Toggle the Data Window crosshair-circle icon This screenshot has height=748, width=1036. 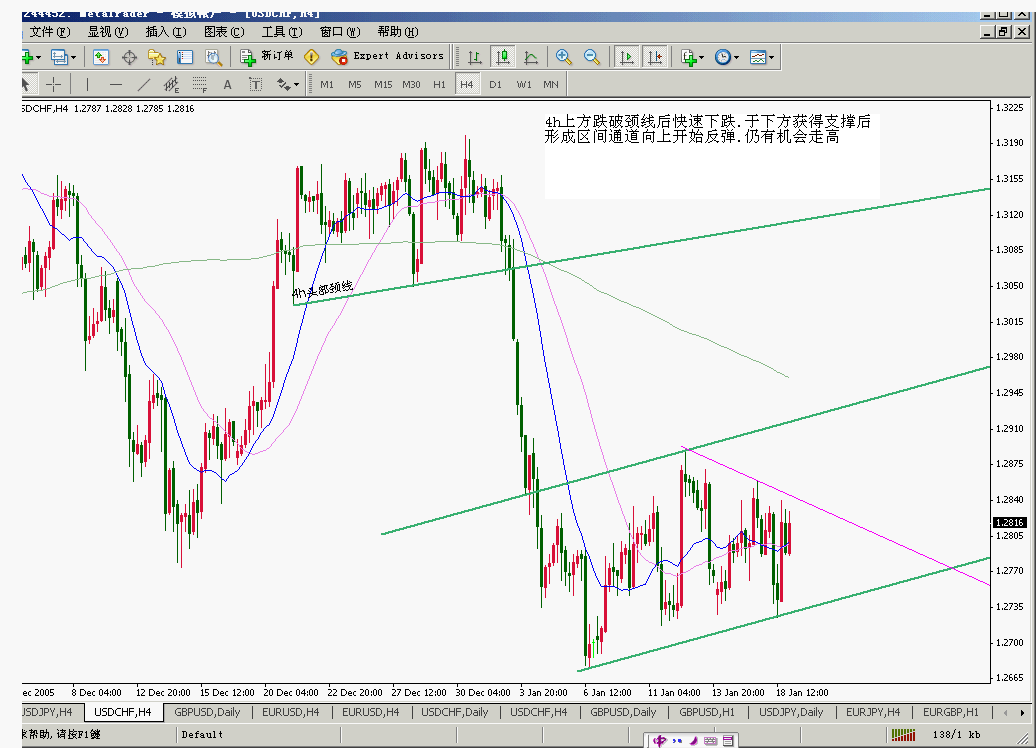pyautogui.click(x=129, y=57)
